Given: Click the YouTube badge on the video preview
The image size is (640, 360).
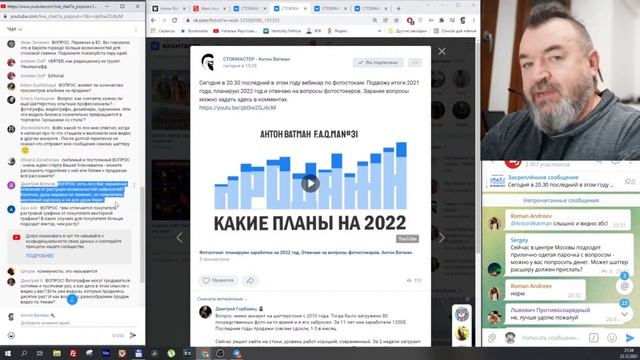Looking at the screenshot, I should point(407,239).
